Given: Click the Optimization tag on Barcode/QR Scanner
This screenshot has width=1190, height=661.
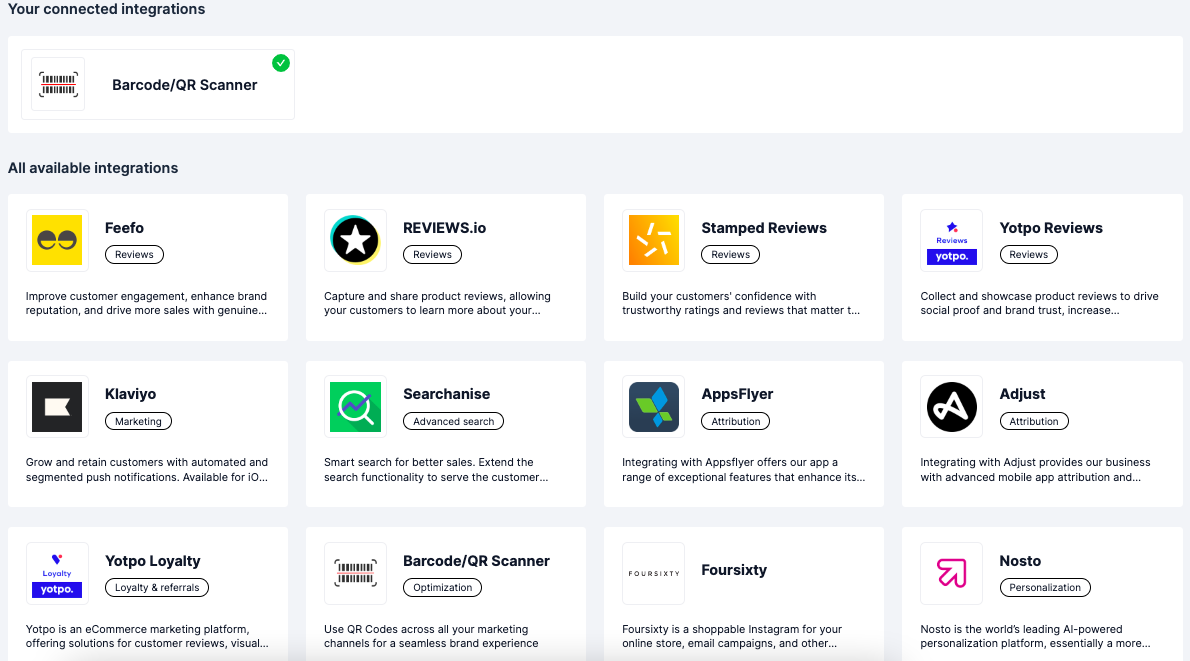Looking at the screenshot, I should pos(442,588).
